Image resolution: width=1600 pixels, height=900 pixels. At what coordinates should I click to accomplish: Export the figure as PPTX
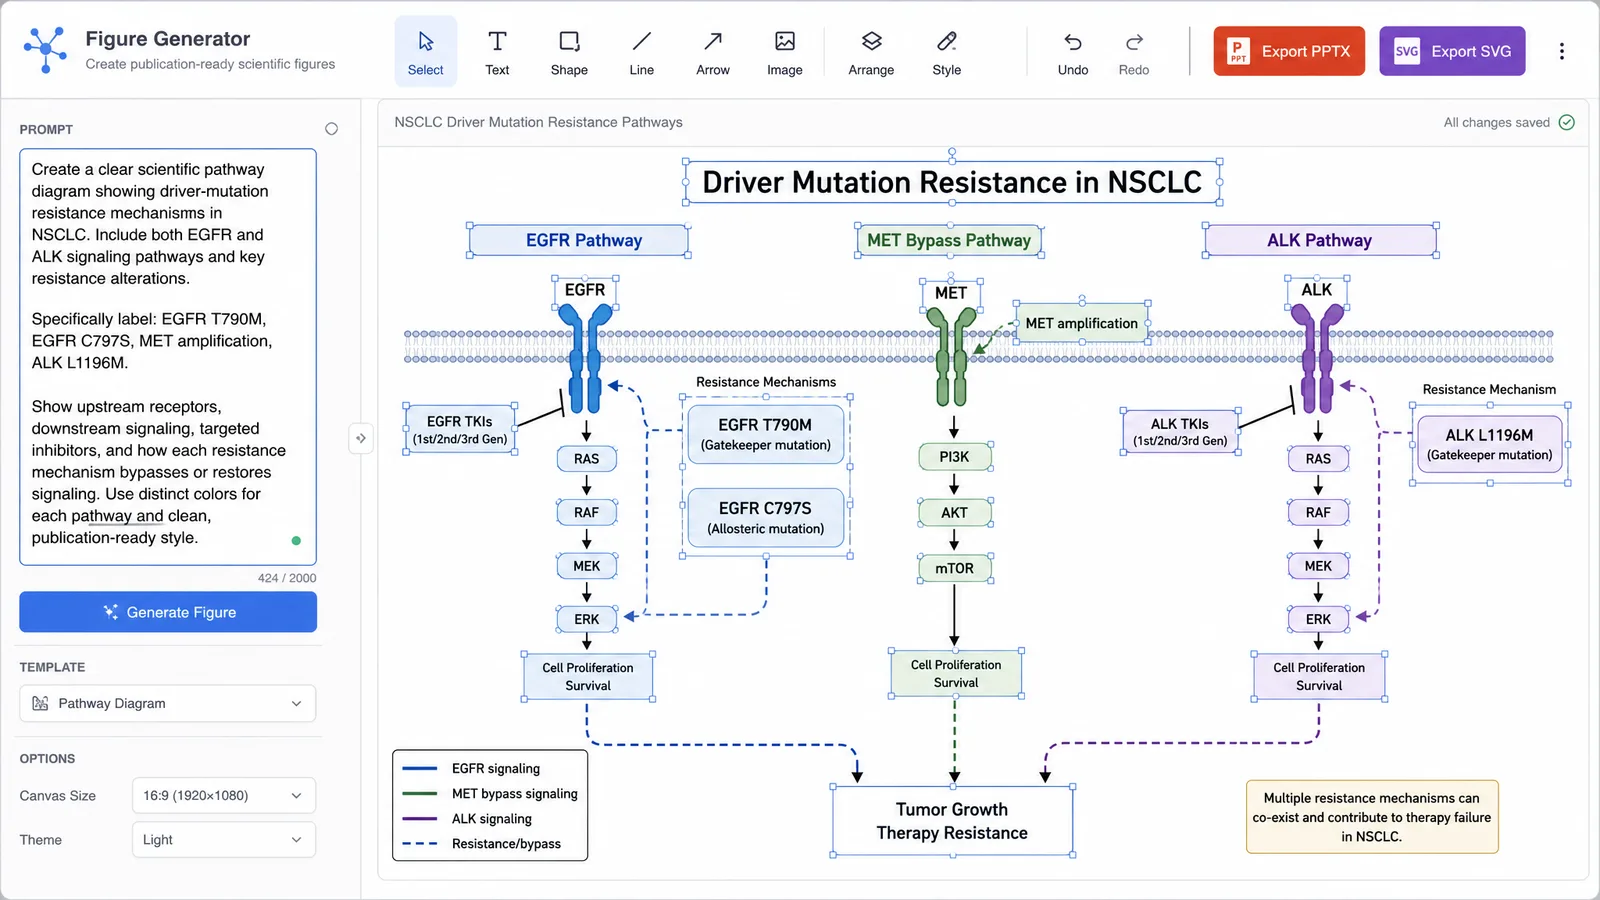[1289, 51]
